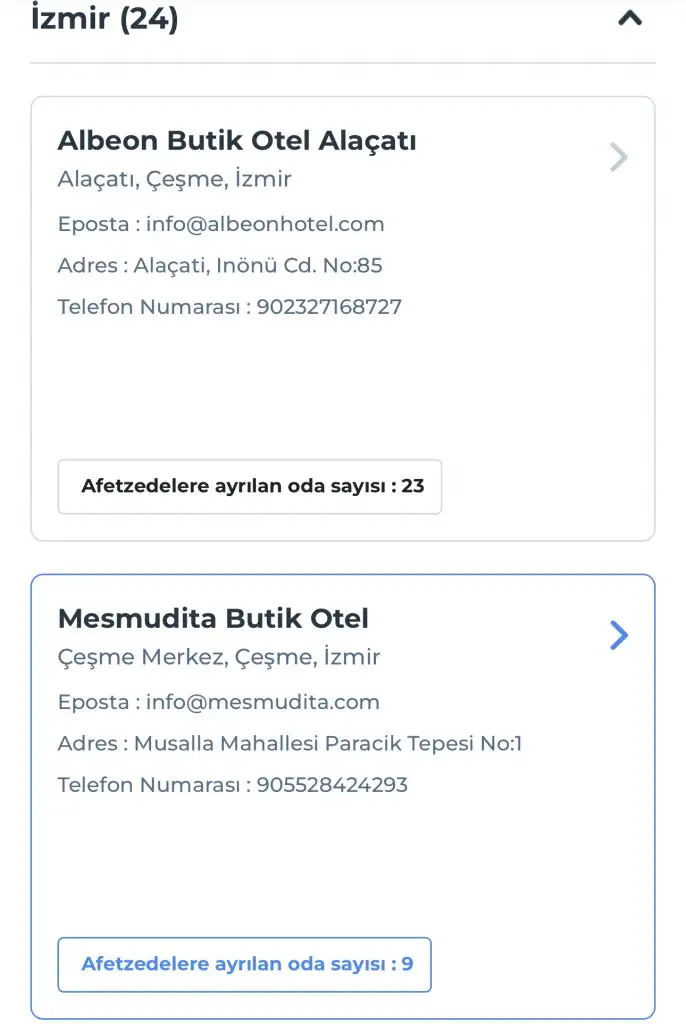The height and width of the screenshot is (1024, 686).
Task: Click the İzmir (24) section heading
Action: click(105, 18)
